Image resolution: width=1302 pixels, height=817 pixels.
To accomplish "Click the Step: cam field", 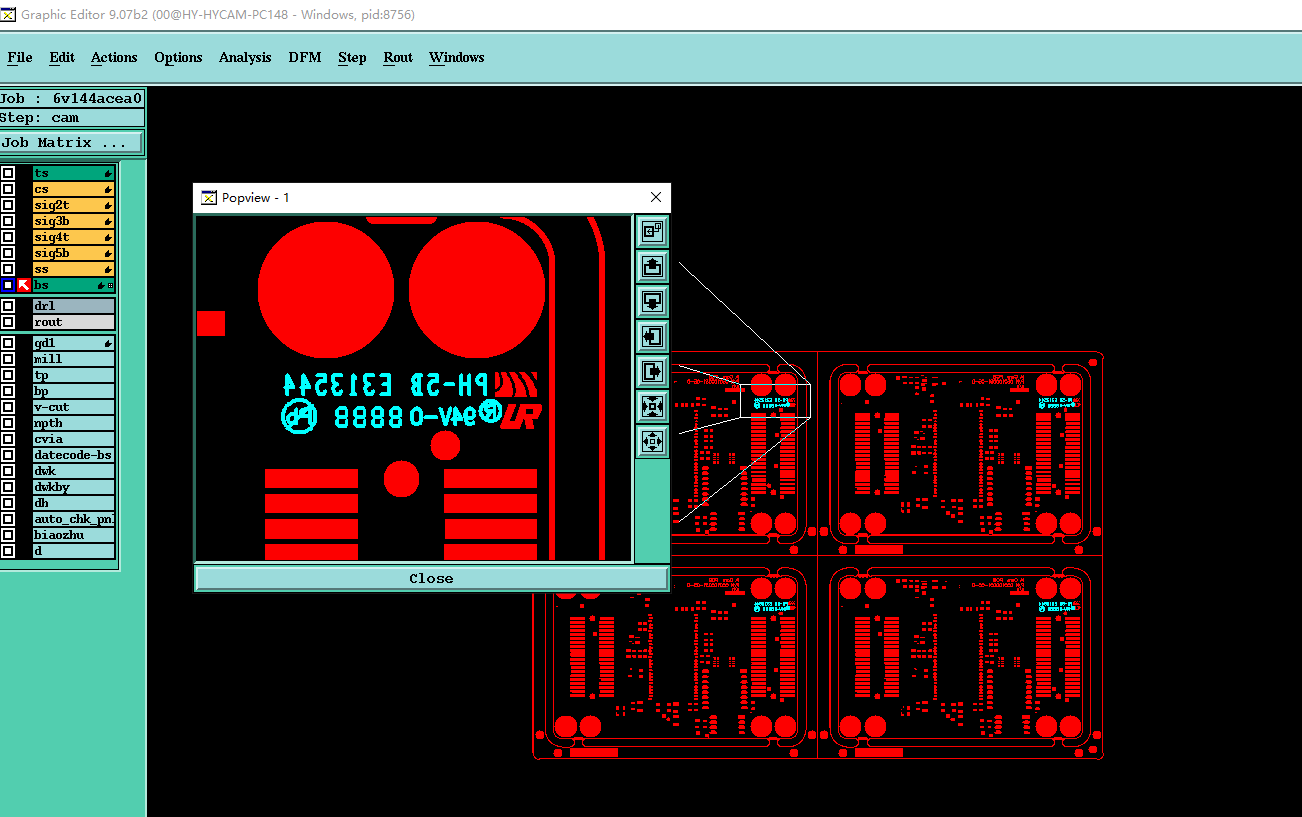I will point(72,118).
